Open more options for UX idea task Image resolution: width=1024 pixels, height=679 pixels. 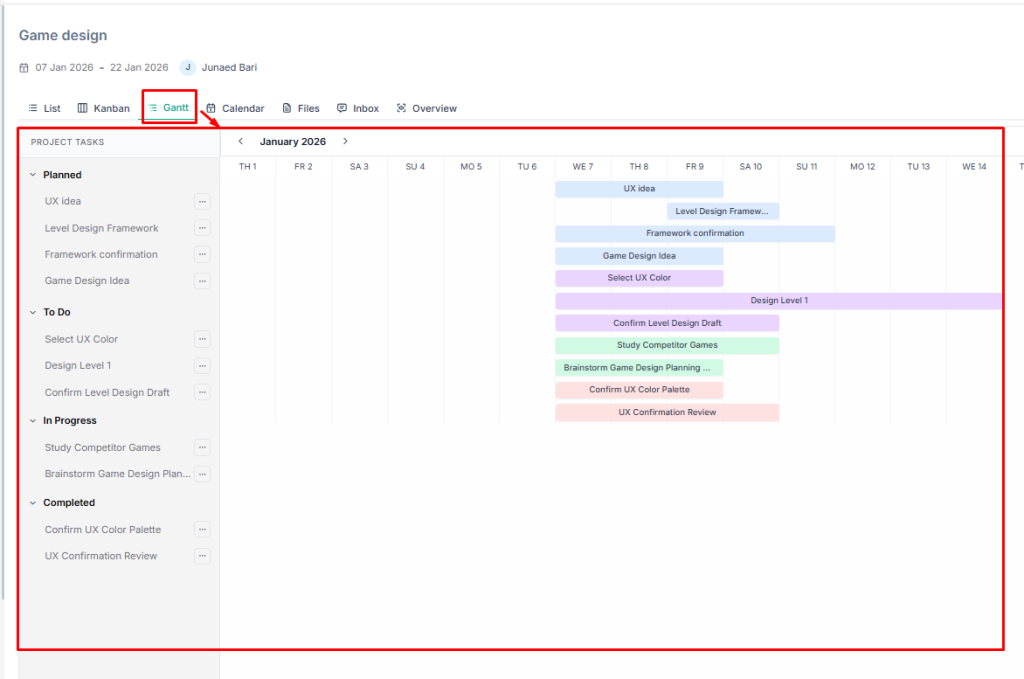[x=202, y=201]
